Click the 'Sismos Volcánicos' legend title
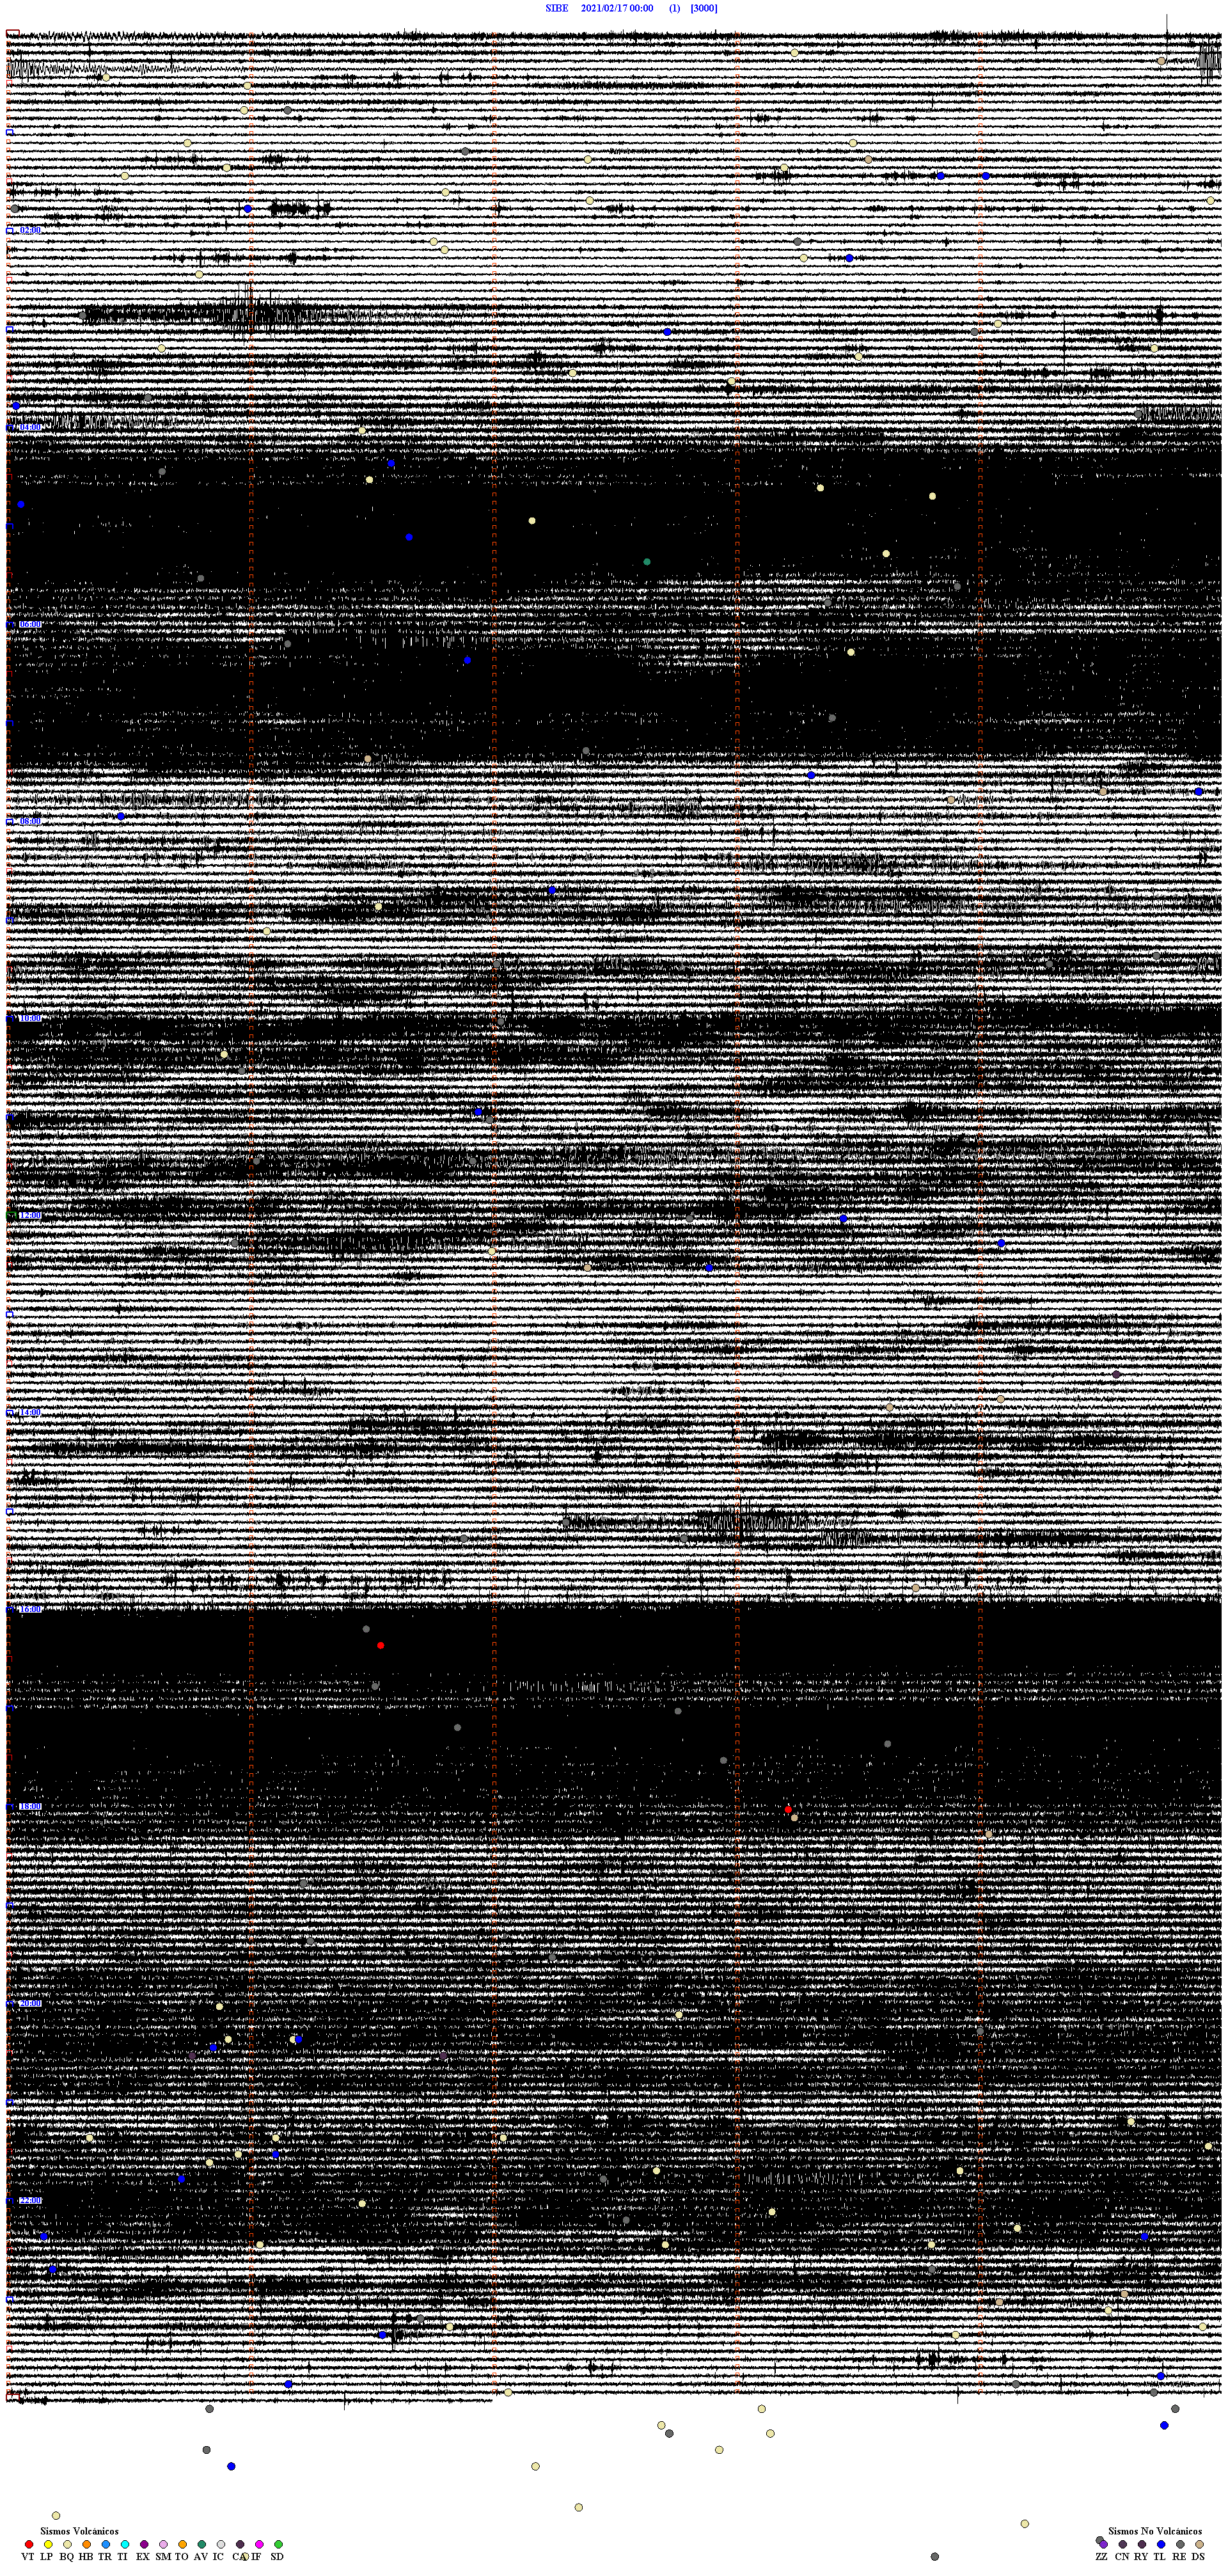 click(x=79, y=2532)
